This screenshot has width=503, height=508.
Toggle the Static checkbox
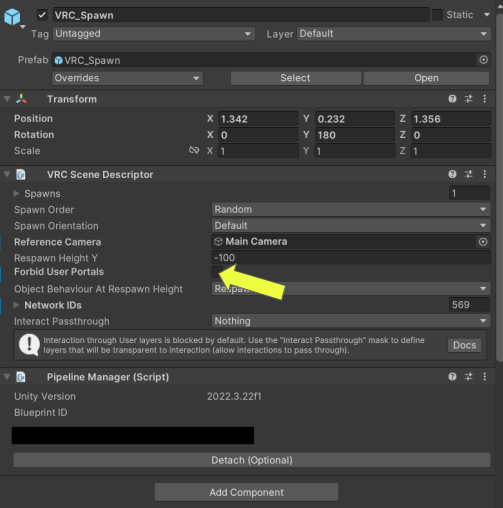click(437, 15)
